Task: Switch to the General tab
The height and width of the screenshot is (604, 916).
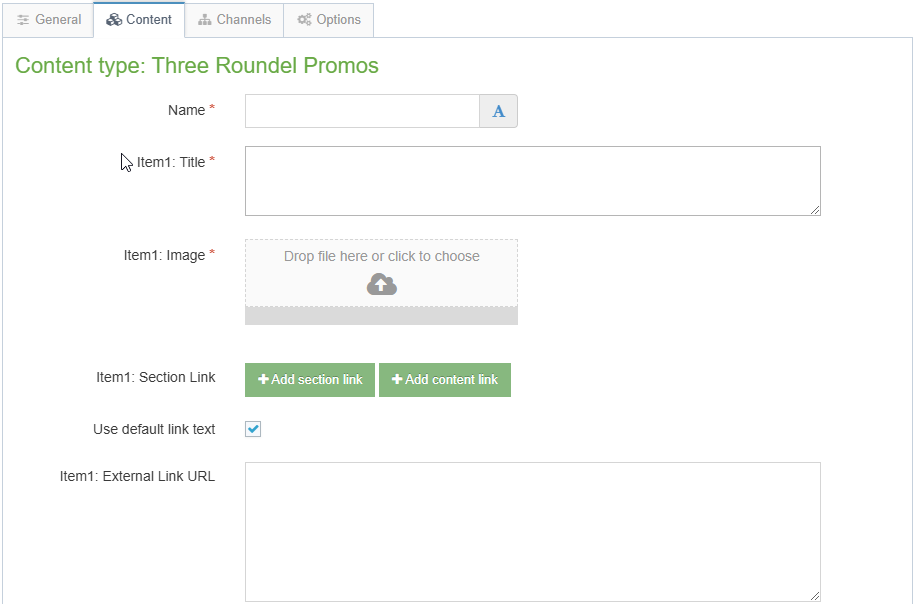Action: (48, 19)
